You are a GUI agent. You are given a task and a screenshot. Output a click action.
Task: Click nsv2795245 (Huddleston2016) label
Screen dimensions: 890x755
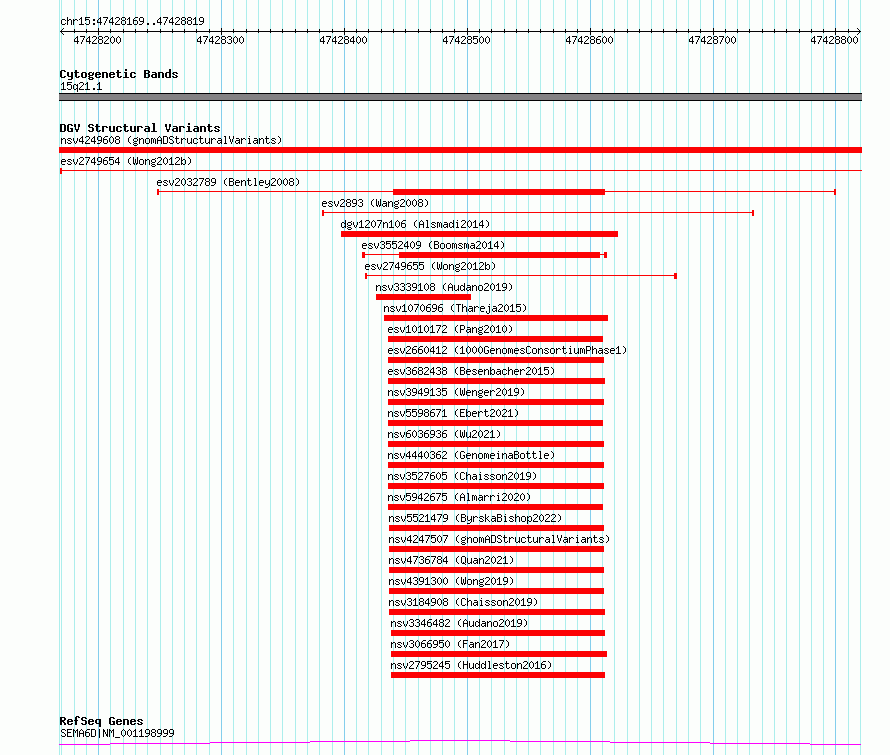(x=471, y=665)
